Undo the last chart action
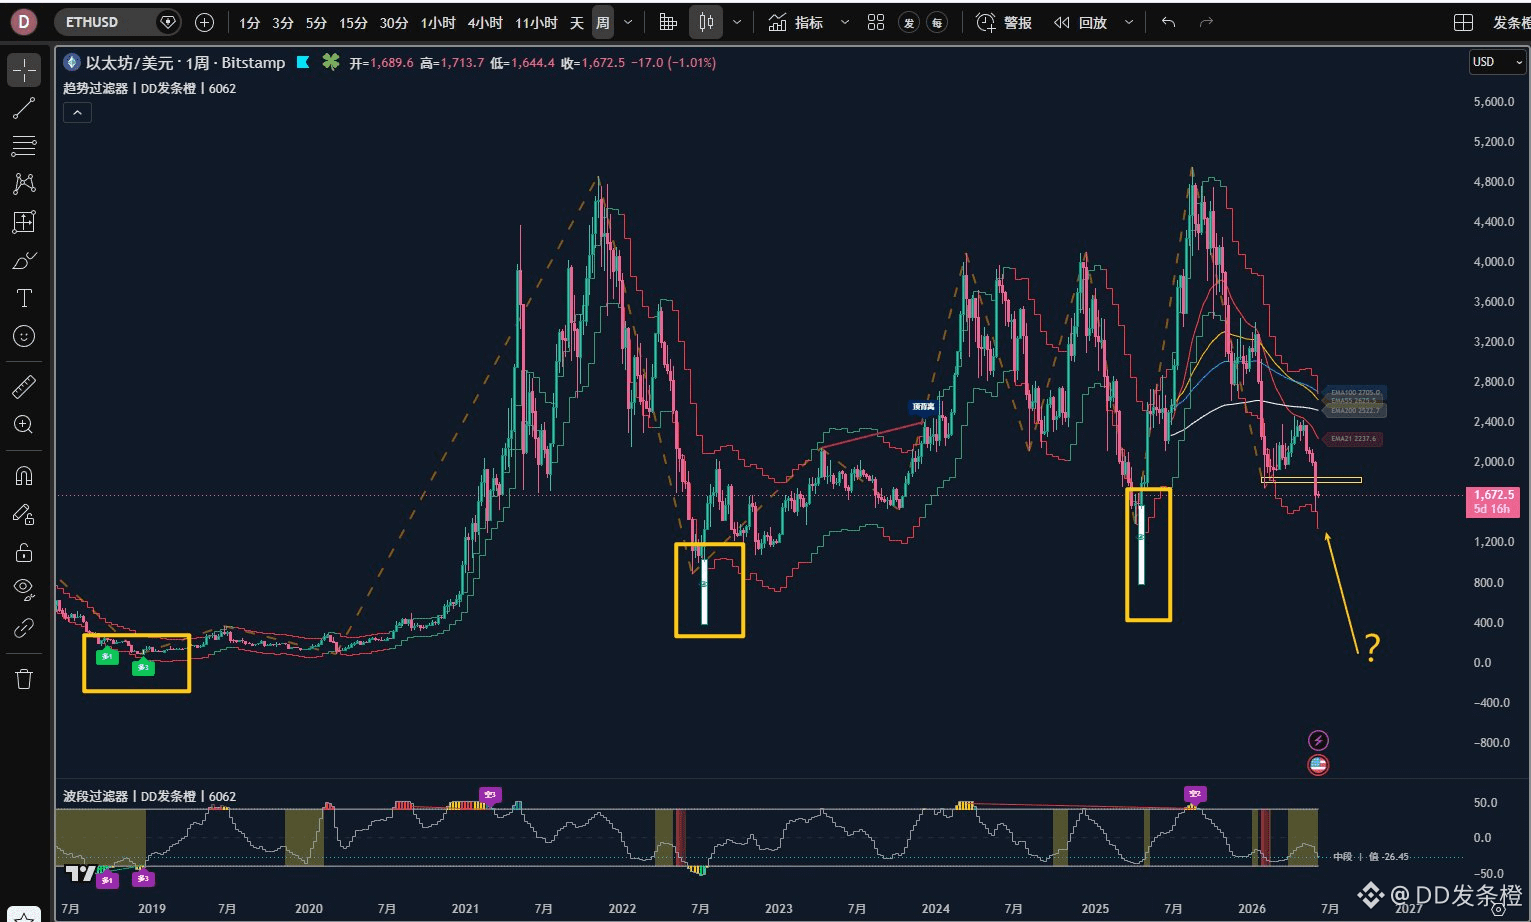 point(1168,22)
